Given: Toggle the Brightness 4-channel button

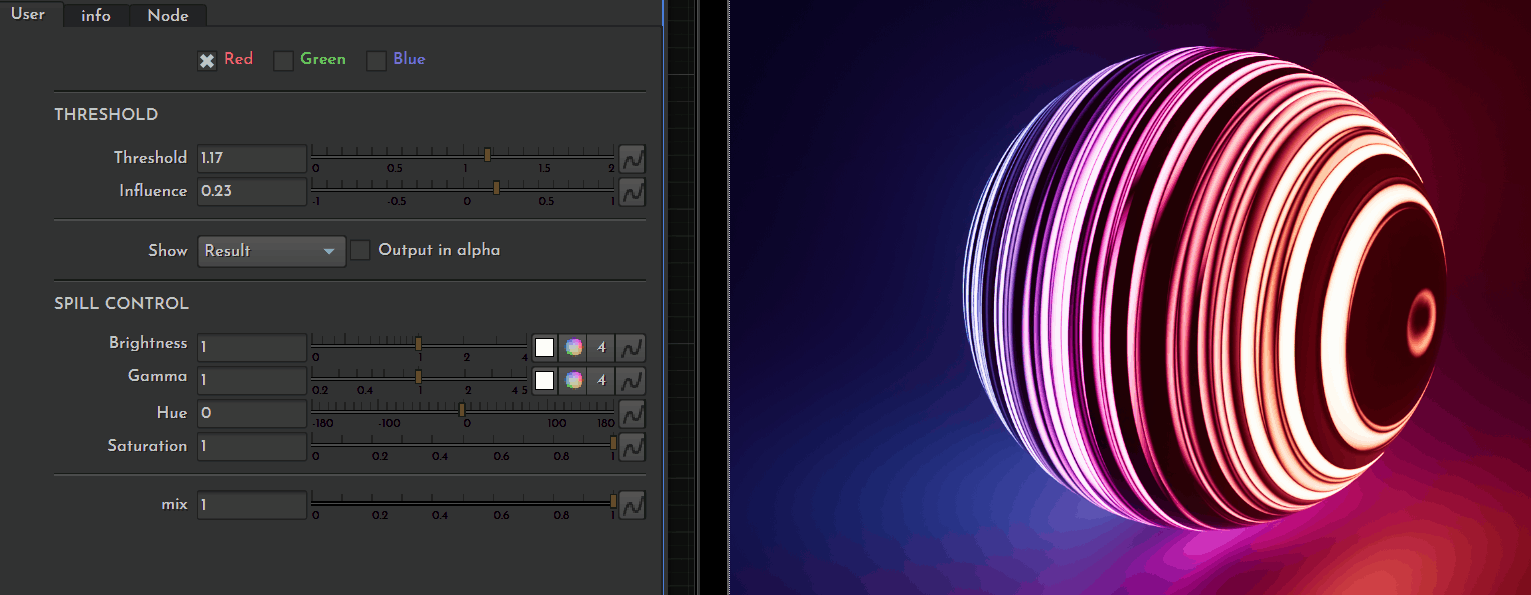Looking at the screenshot, I should [601, 348].
